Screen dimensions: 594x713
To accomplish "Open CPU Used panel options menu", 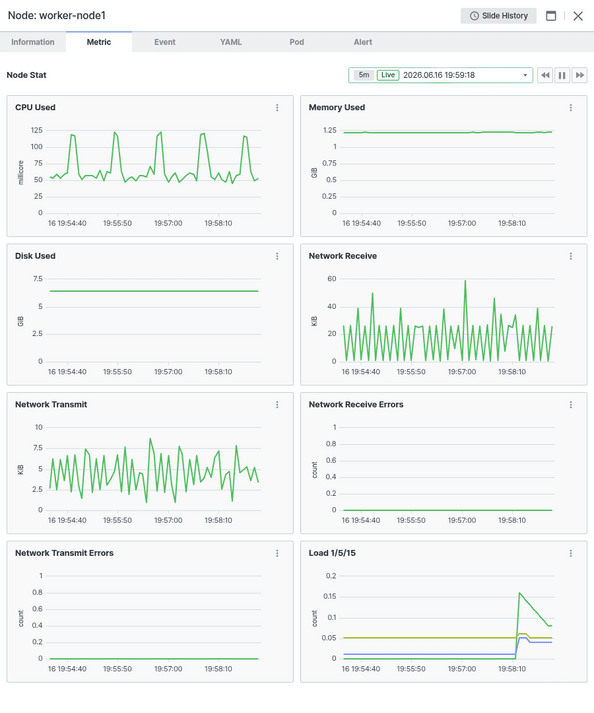I will [x=277, y=108].
